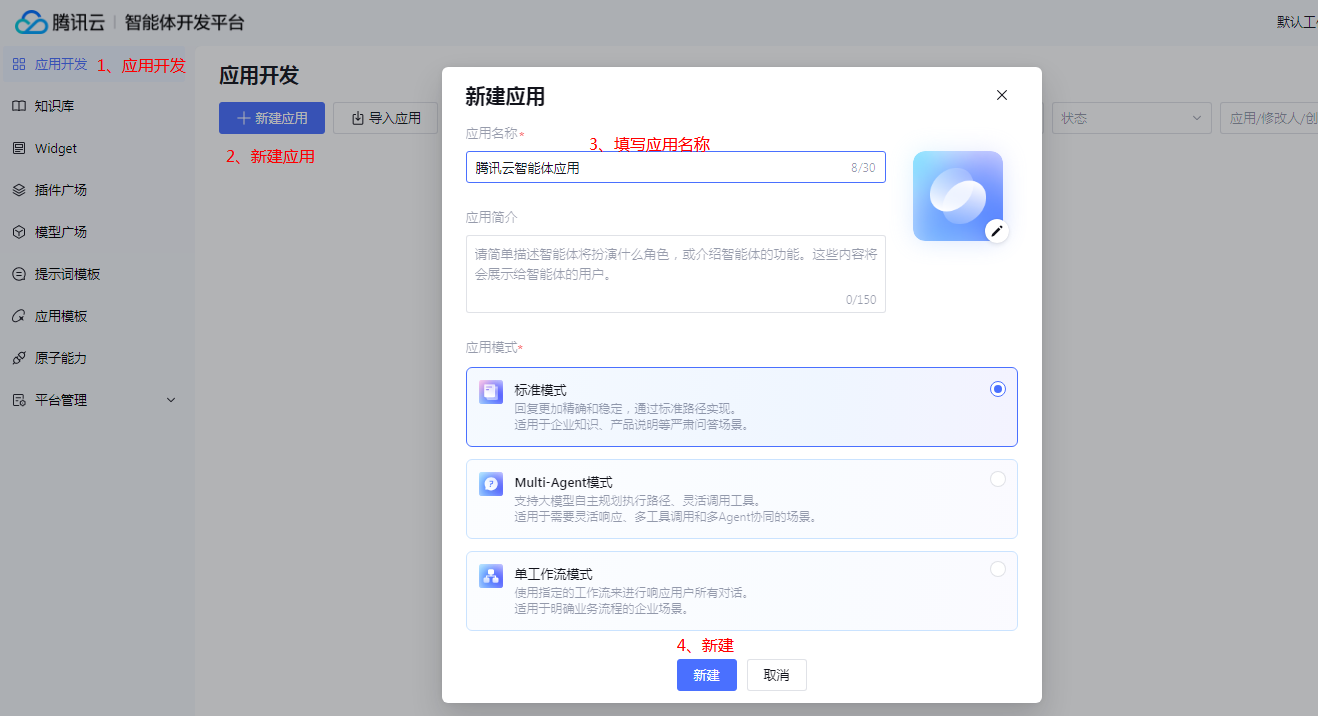The height and width of the screenshot is (716, 1318).
Task: Expand the 平台管理 chevron
Action: pos(170,400)
